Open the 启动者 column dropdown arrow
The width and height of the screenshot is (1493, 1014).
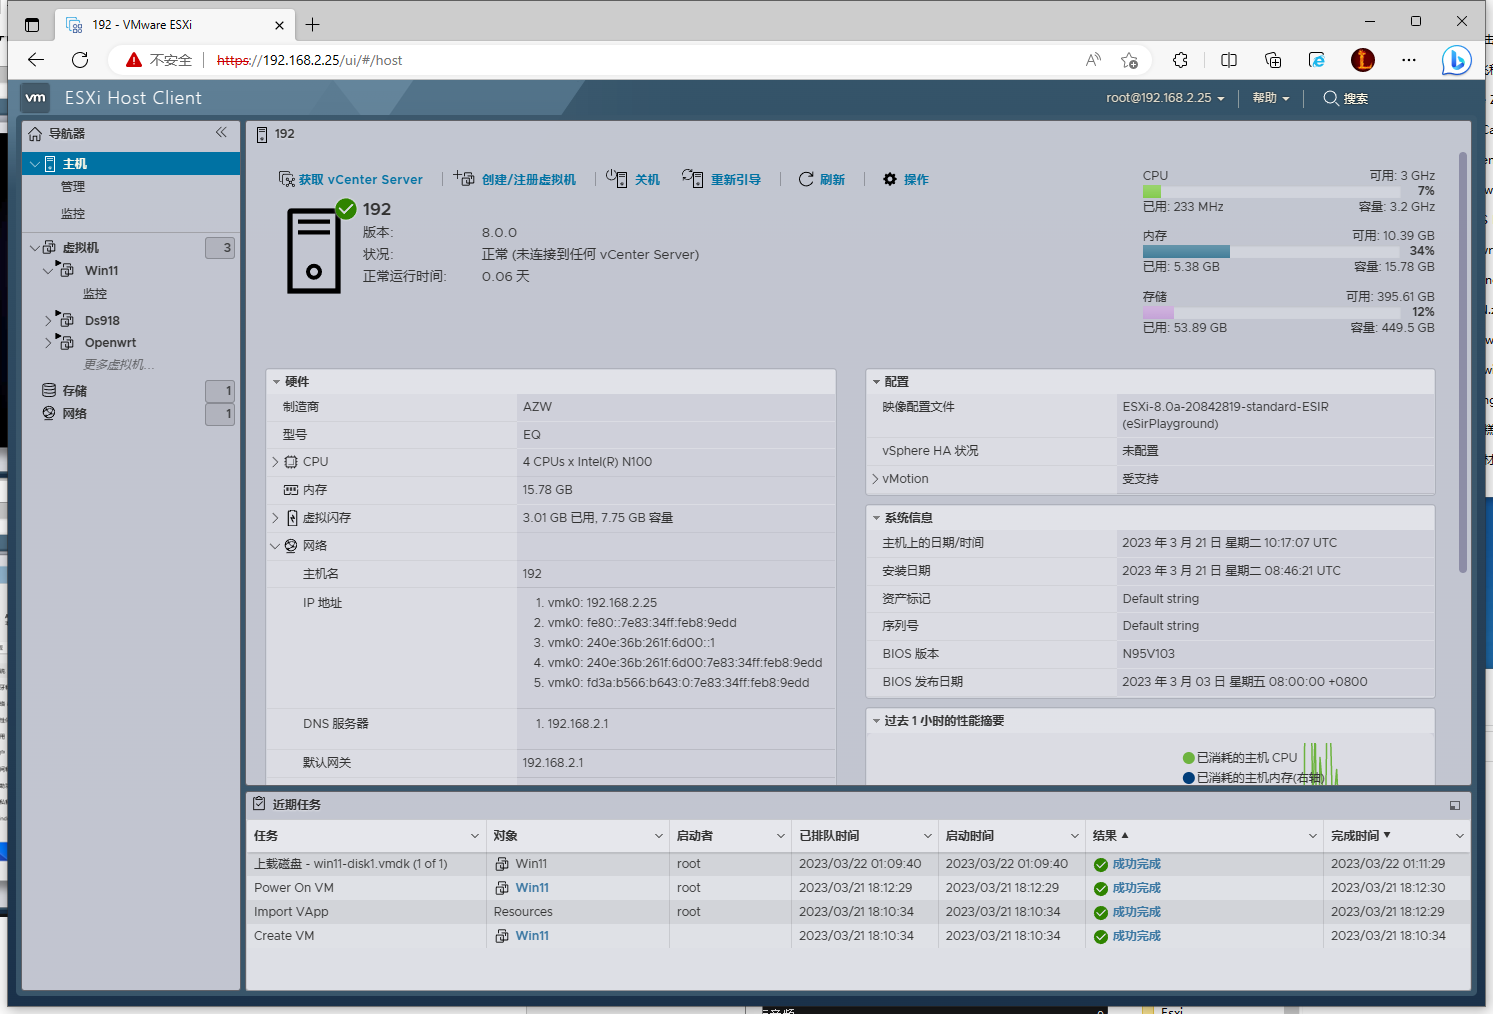[781, 836]
